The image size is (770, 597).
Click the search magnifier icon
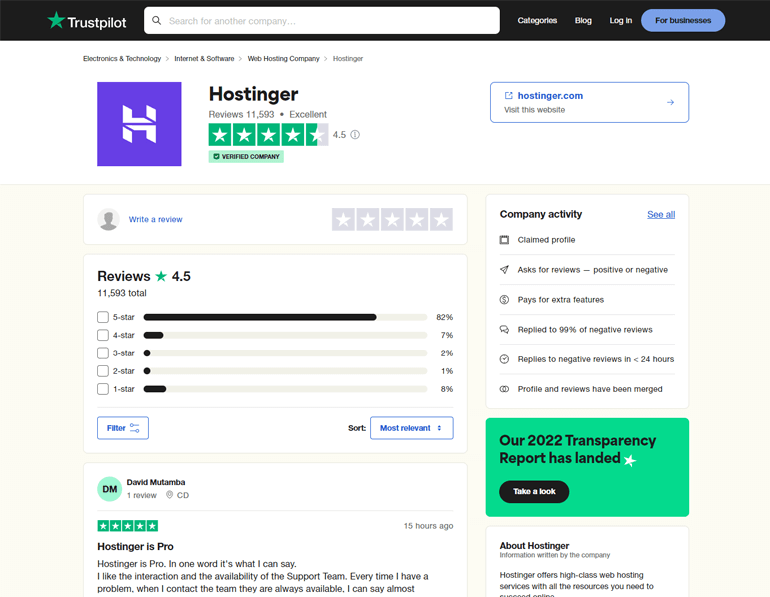157,21
